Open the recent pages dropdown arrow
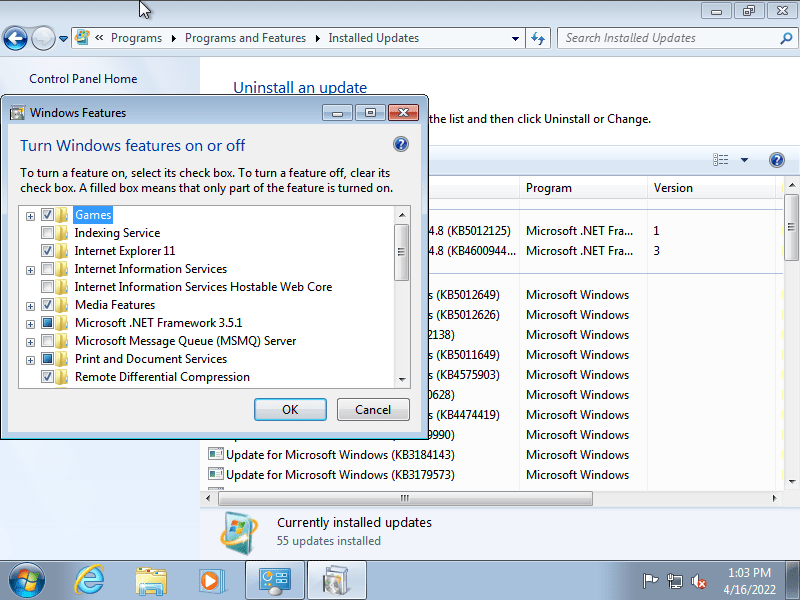Image resolution: width=800 pixels, height=600 pixels. pos(63,39)
